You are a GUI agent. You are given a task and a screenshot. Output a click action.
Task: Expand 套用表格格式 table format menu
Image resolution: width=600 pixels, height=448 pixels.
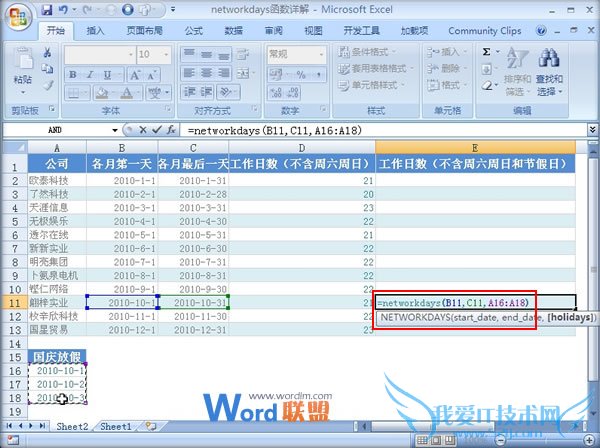point(376,69)
